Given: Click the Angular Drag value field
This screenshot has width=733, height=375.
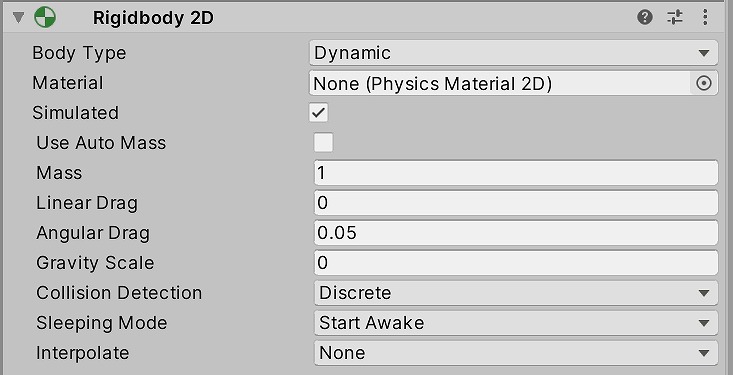Looking at the screenshot, I should click(x=516, y=233).
